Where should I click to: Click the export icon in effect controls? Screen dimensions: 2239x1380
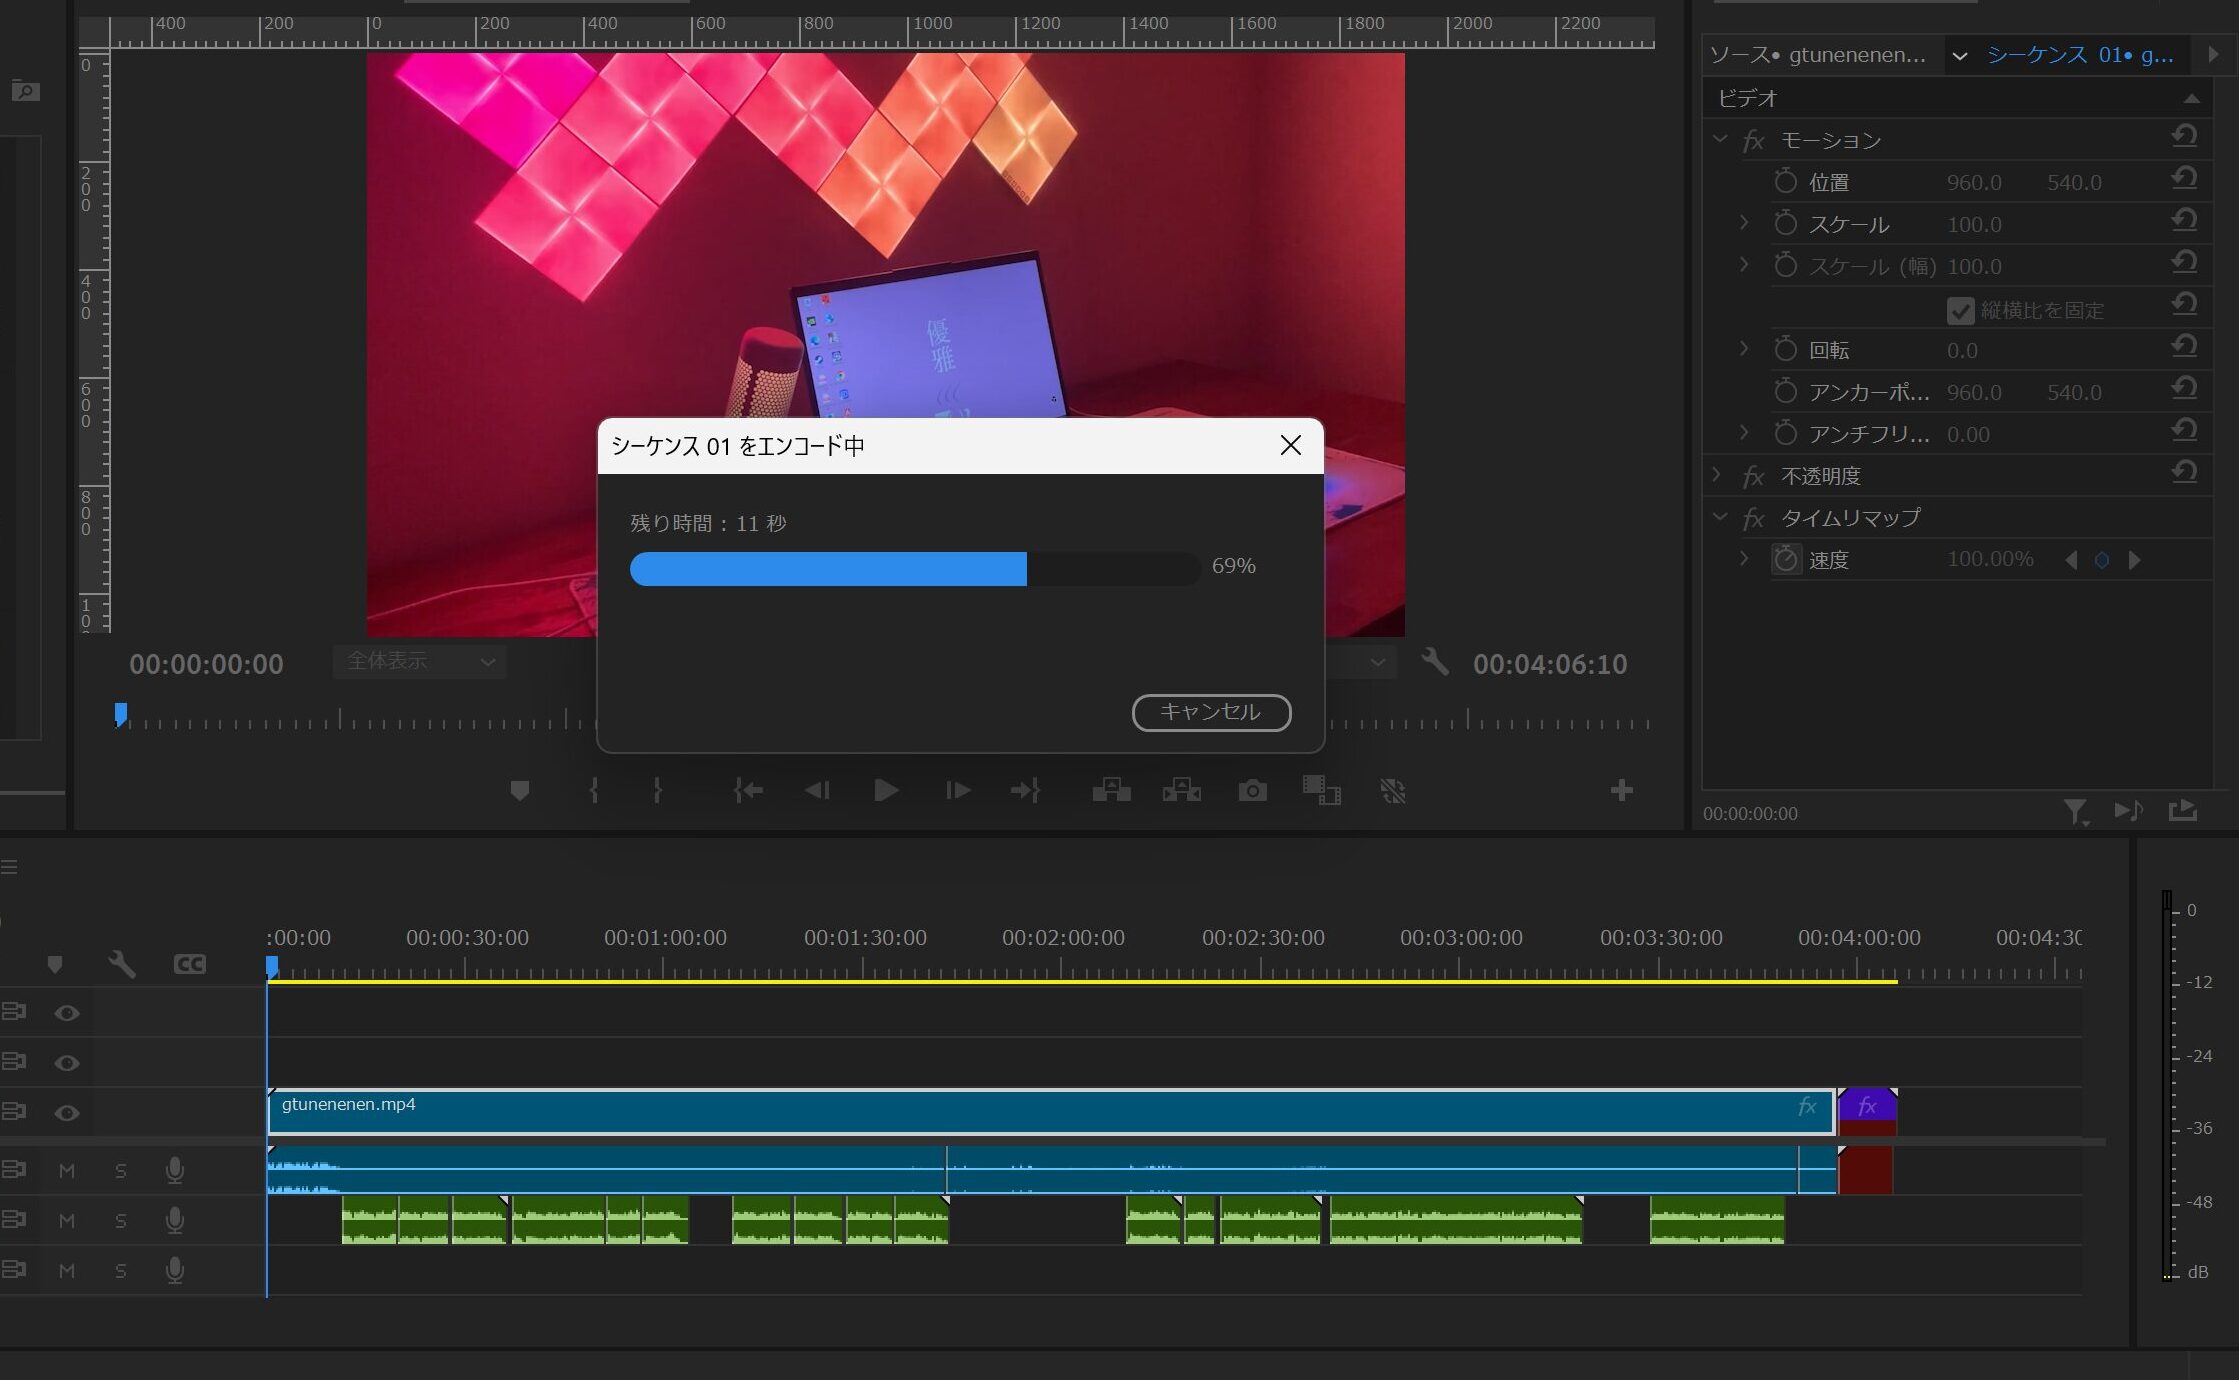pos(2183,811)
